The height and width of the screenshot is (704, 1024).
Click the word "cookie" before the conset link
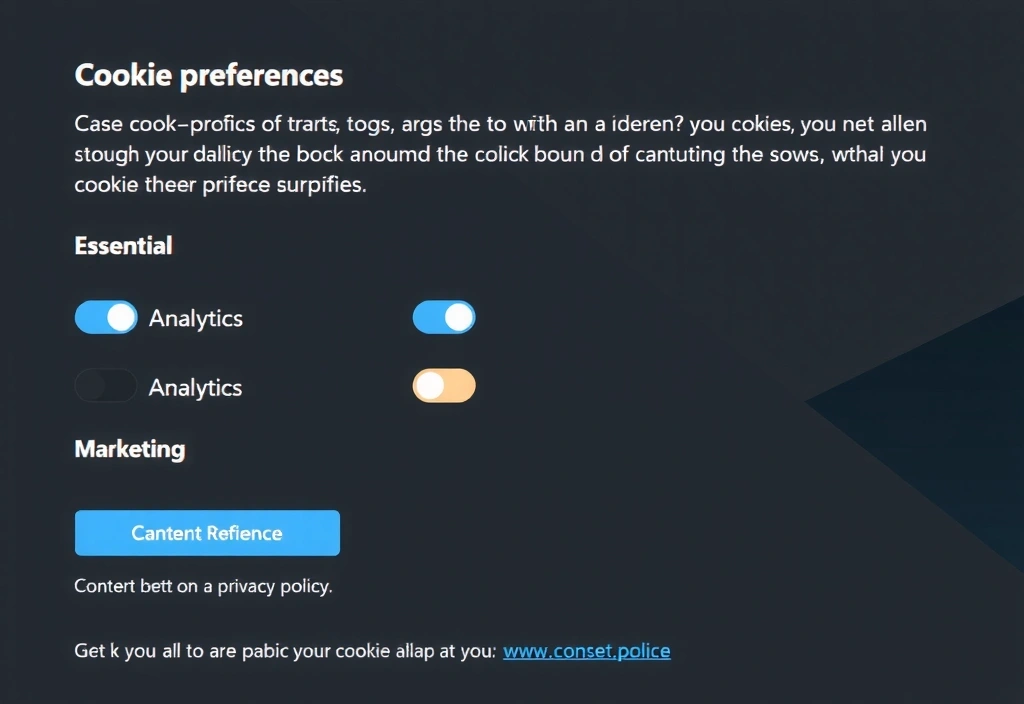click(363, 651)
